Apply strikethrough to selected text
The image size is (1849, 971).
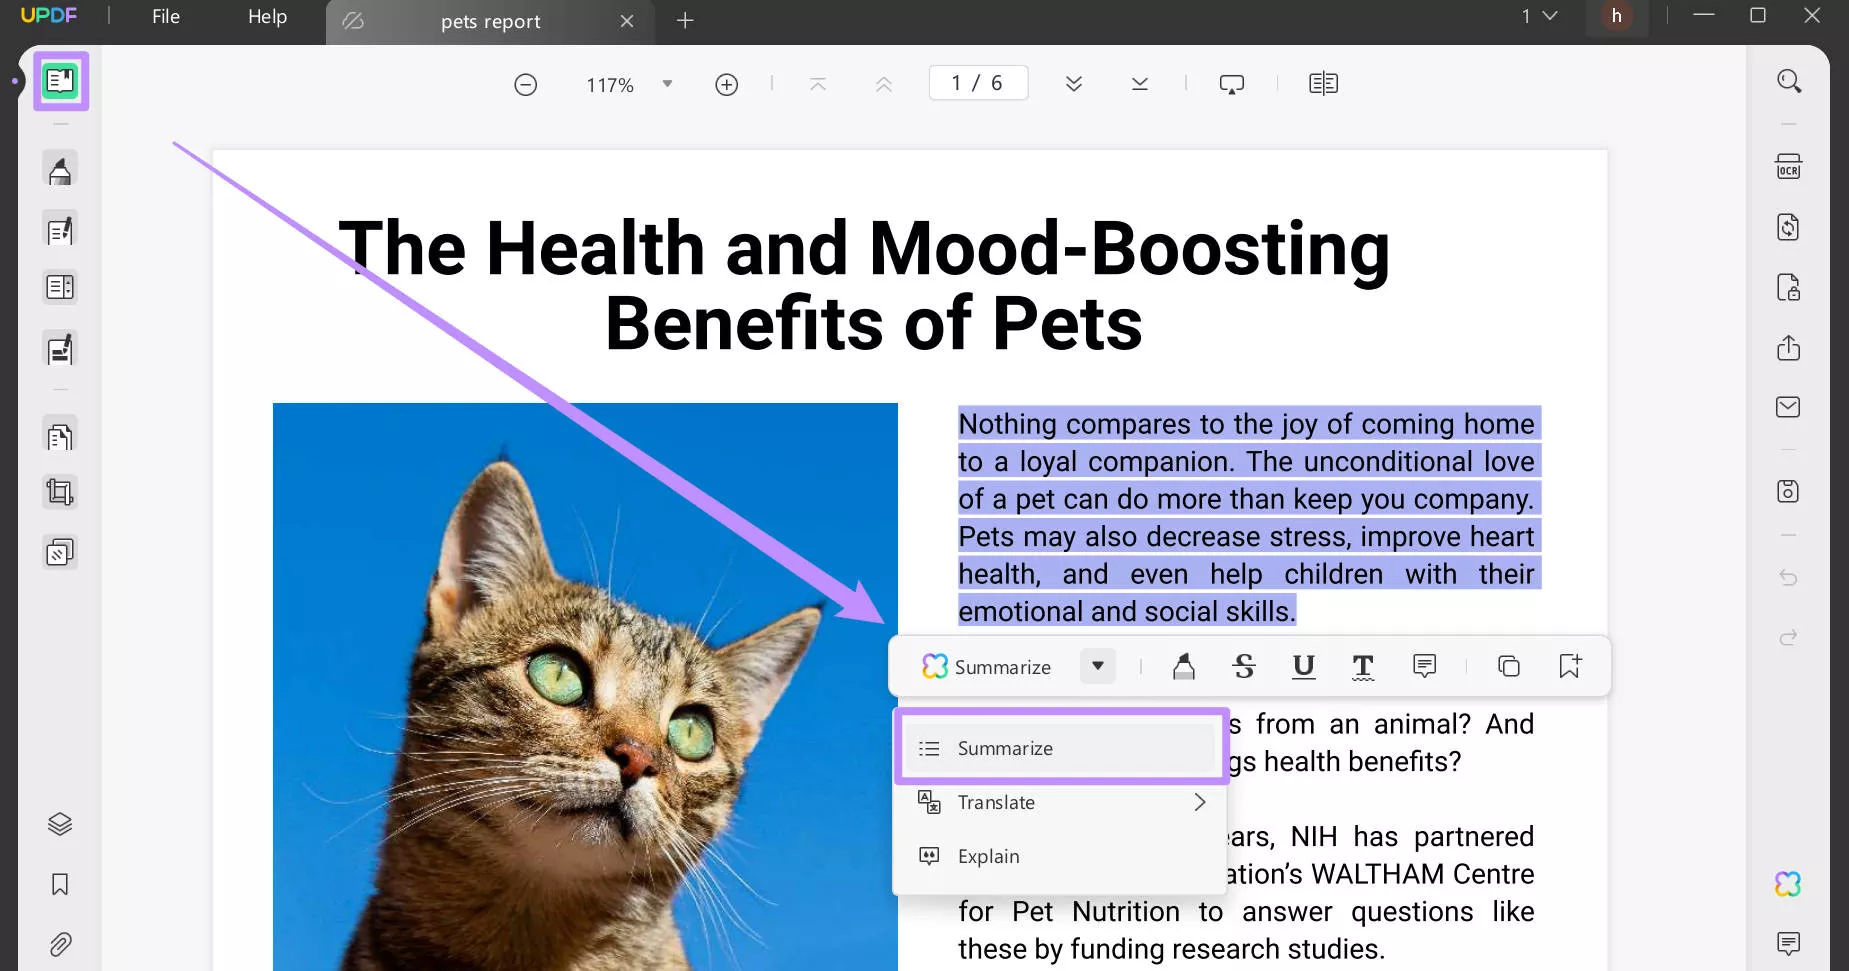(x=1244, y=666)
